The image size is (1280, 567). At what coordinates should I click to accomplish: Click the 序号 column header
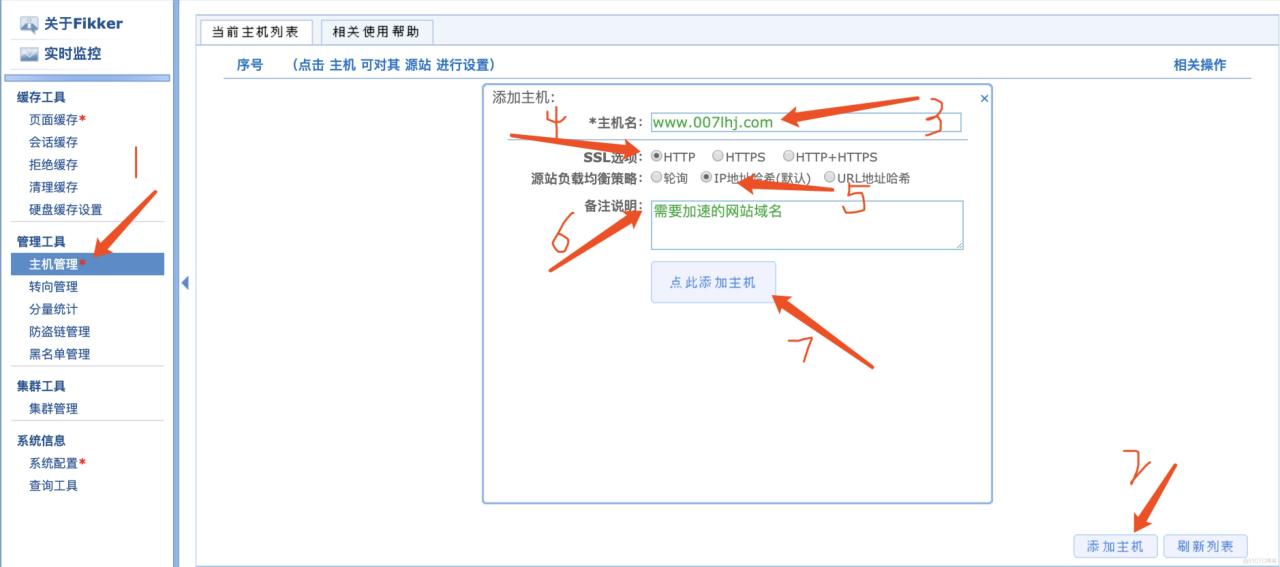pos(250,65)
